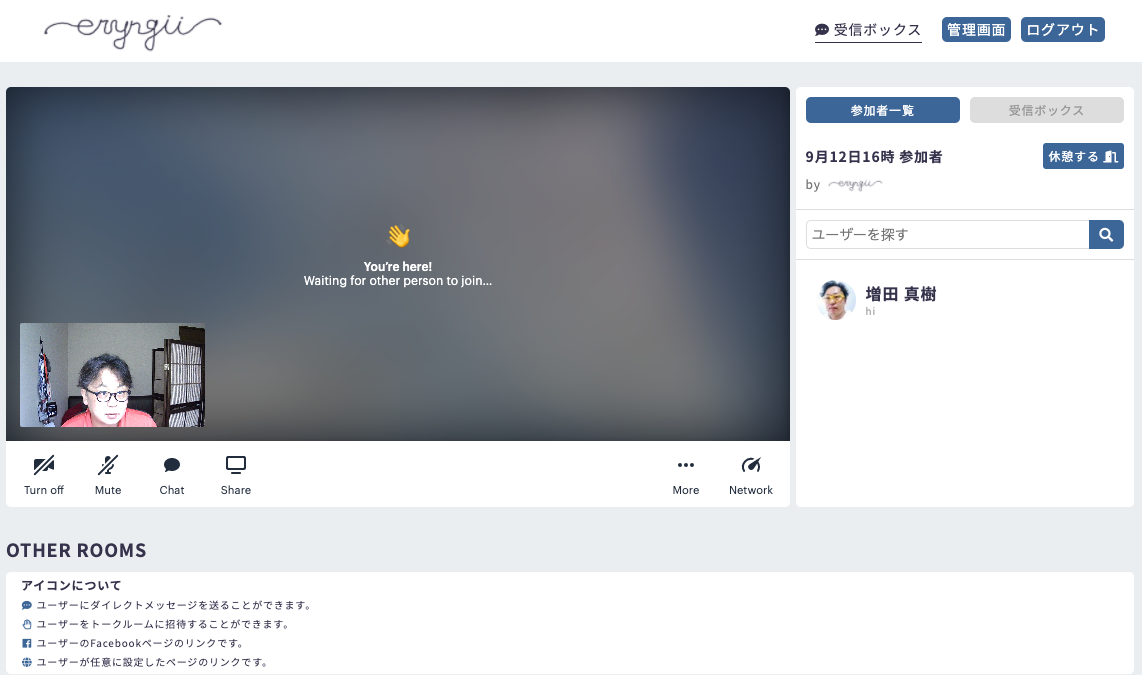Share your screen
Screen dimensions: 1142x675
coord(236,474)
